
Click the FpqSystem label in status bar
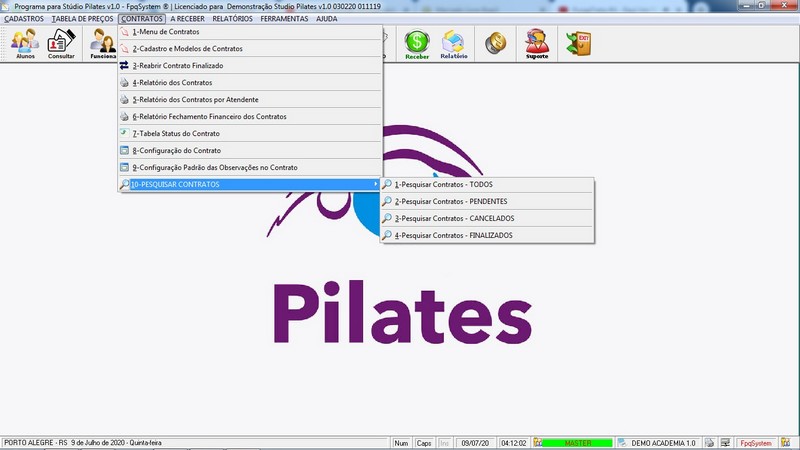tap(756, 443)
